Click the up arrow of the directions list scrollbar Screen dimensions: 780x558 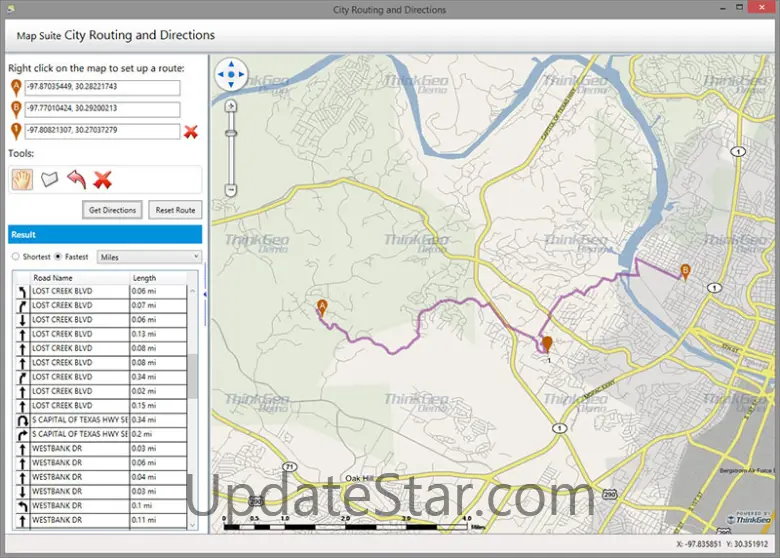[x=193, y=291]
